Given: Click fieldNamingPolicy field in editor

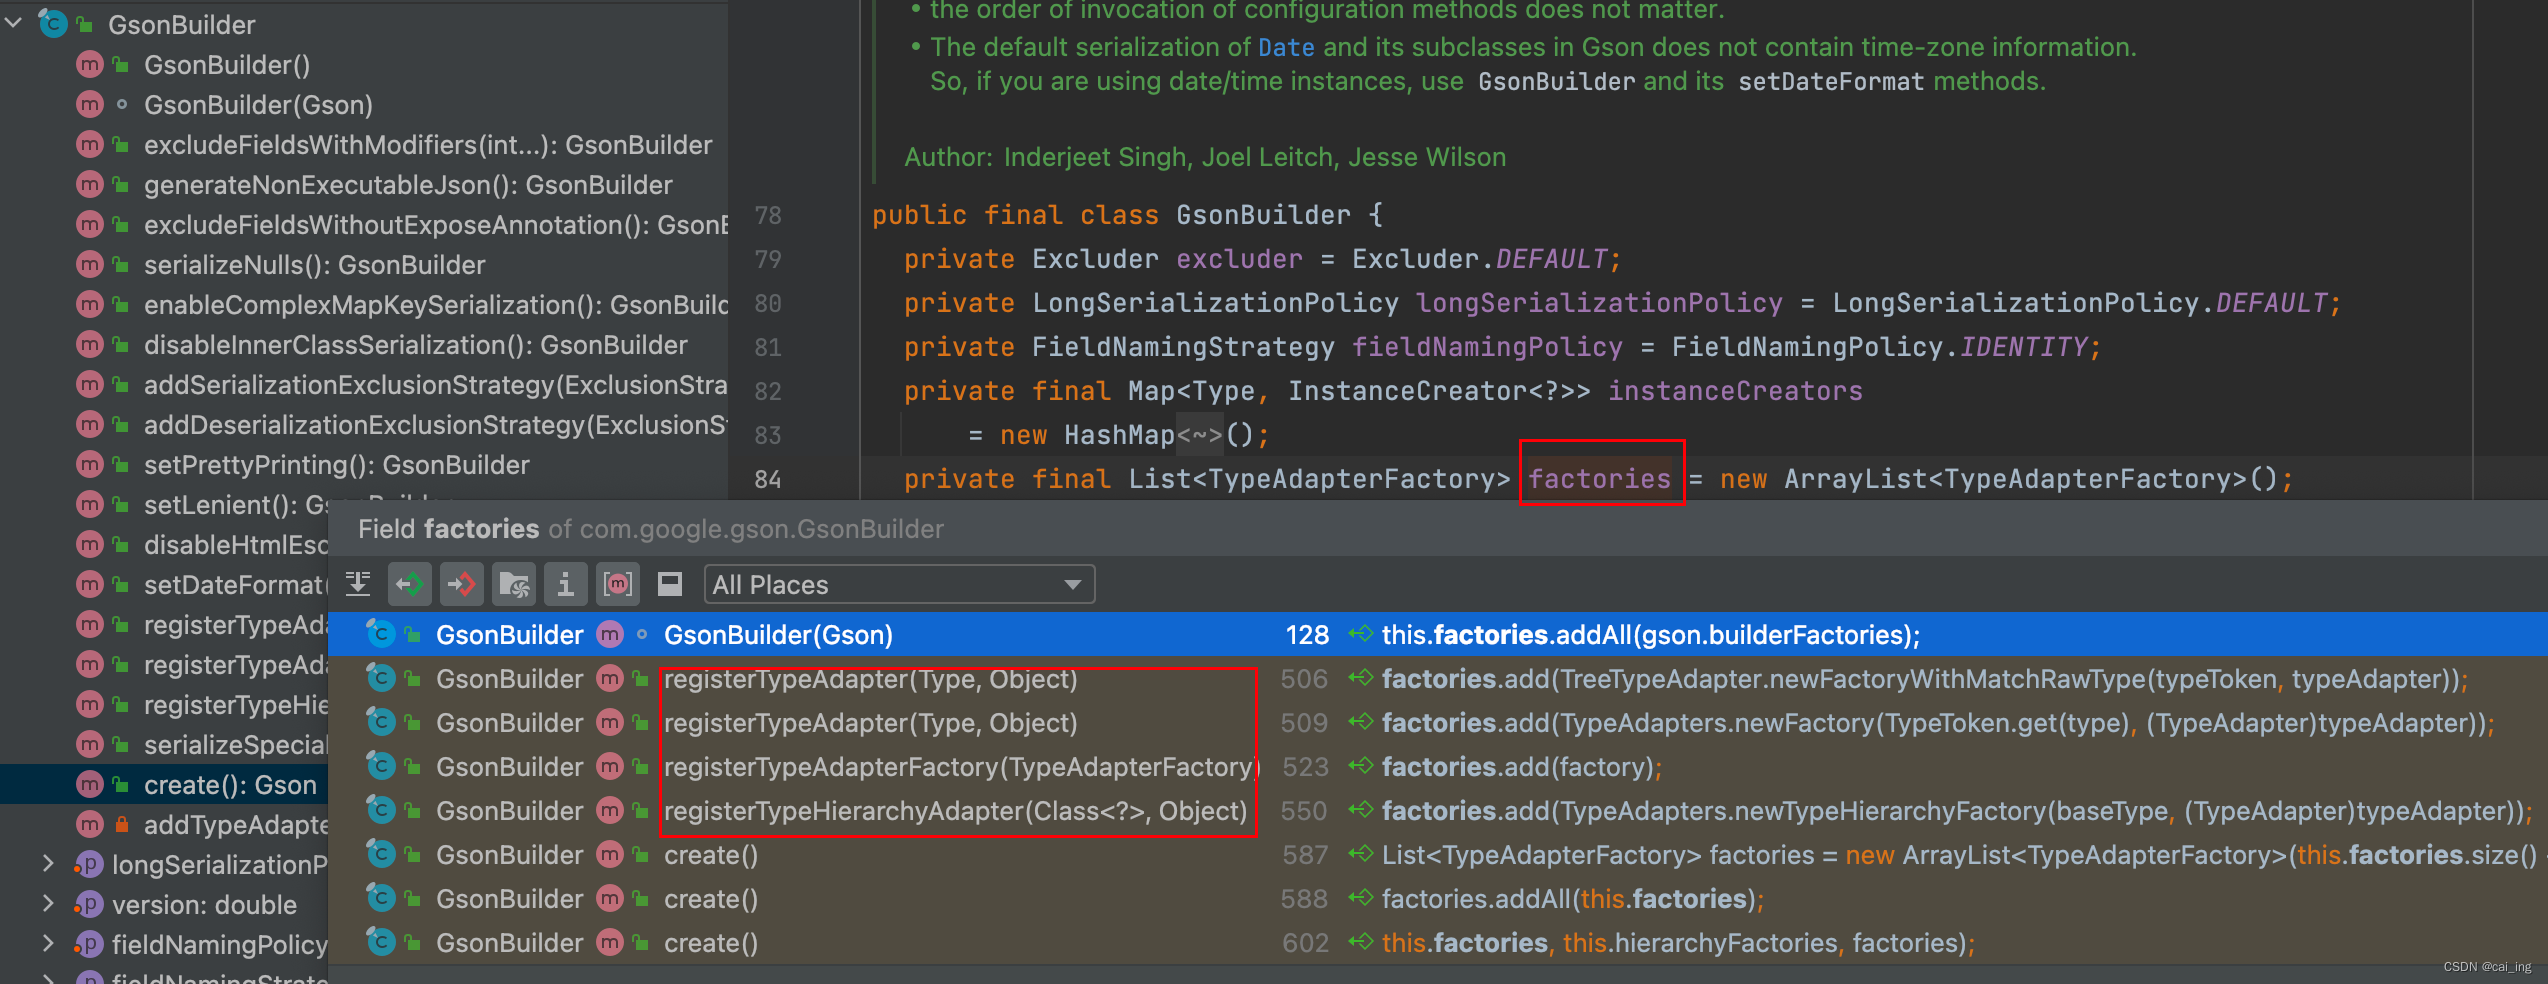Looking at the screenshot, I should tap(1487, 347).
